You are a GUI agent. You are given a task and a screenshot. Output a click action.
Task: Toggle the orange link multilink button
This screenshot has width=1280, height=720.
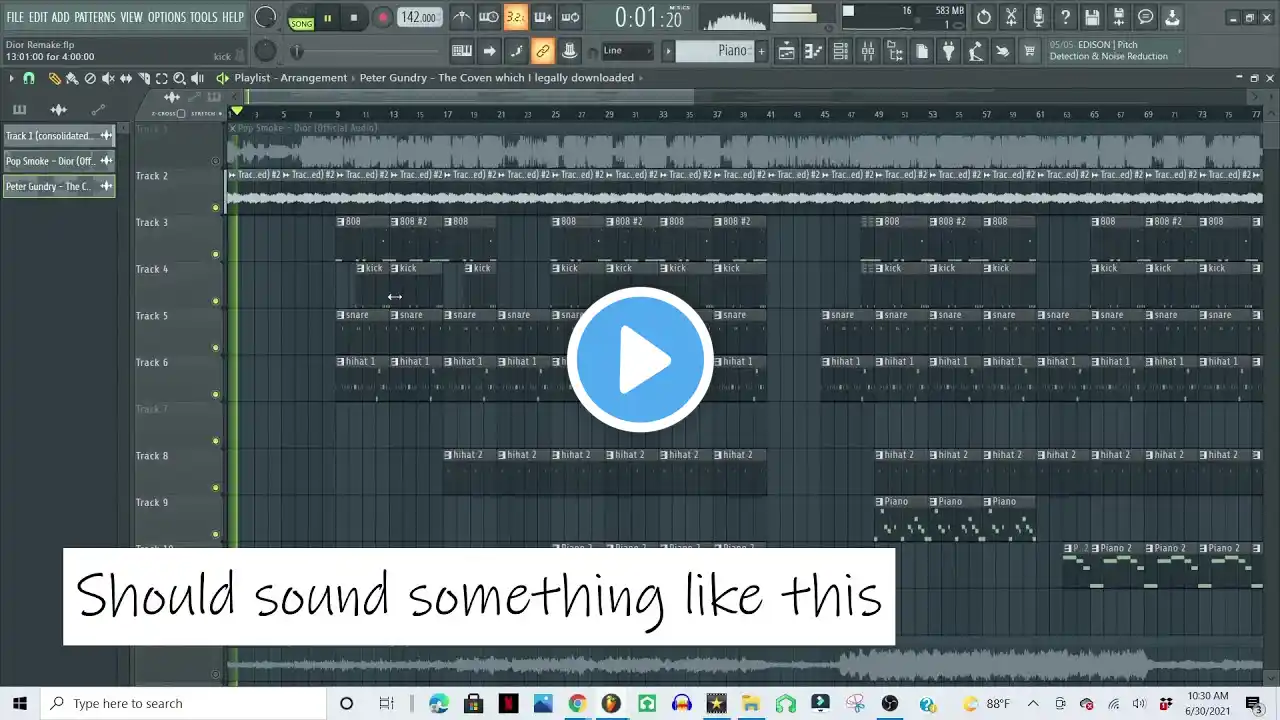click(543, 51)
